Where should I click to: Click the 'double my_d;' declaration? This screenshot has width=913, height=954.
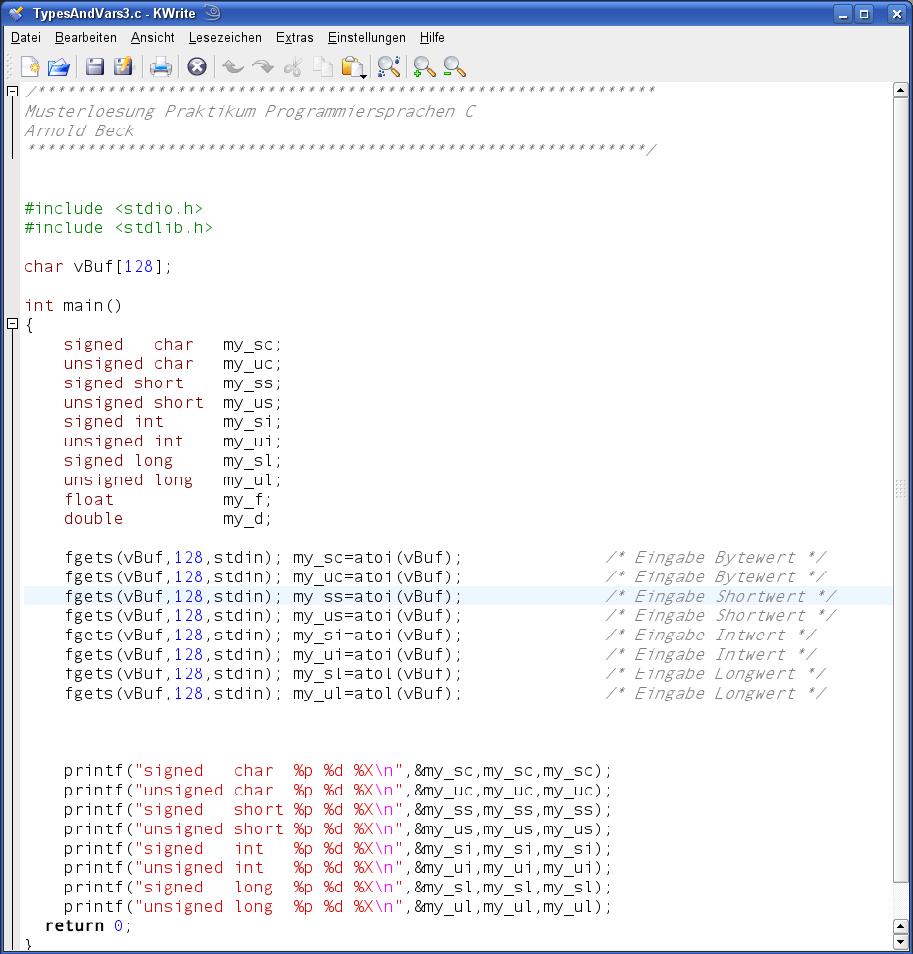pos(168,519)
